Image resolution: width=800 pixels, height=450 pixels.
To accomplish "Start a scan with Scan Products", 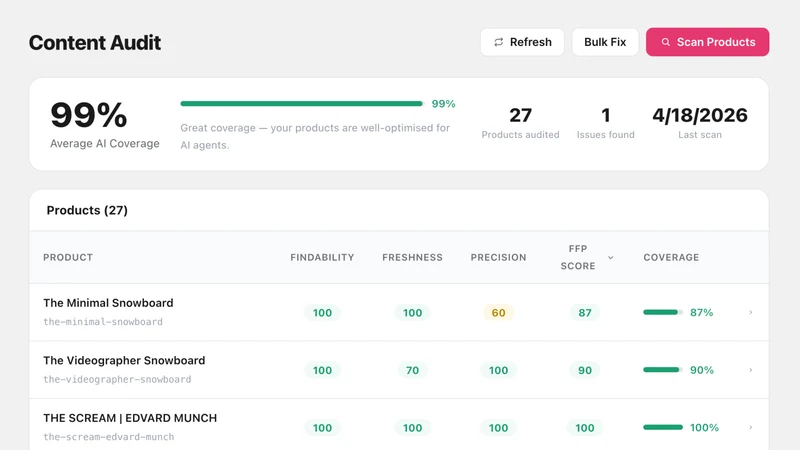I will [707, 42].
